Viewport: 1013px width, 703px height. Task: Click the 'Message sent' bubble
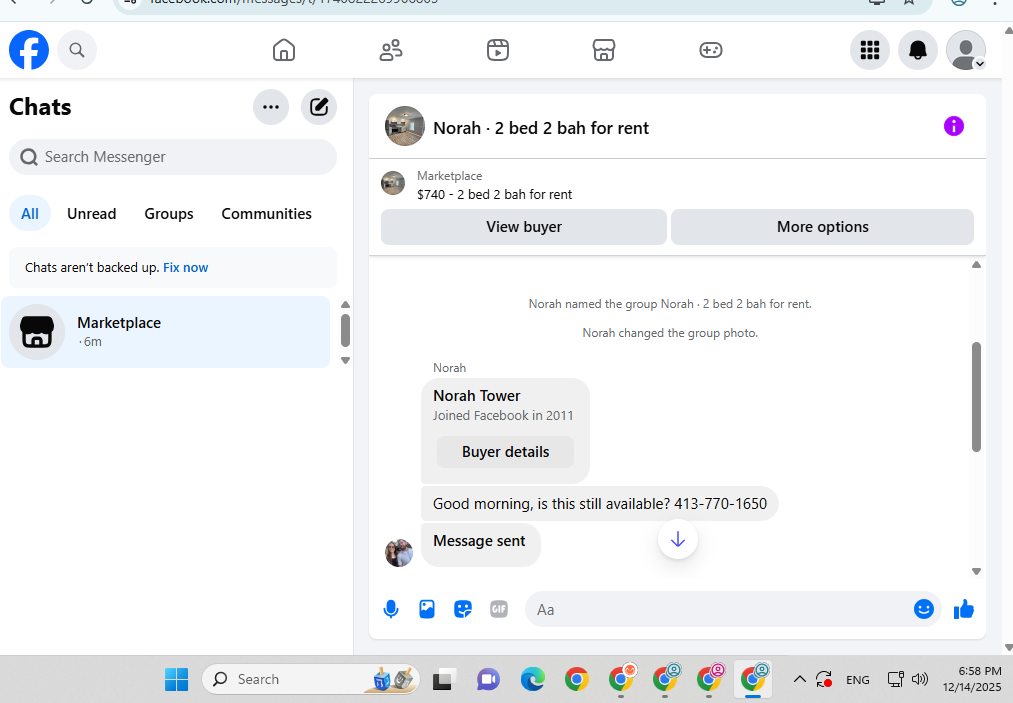tap(481, 544)
